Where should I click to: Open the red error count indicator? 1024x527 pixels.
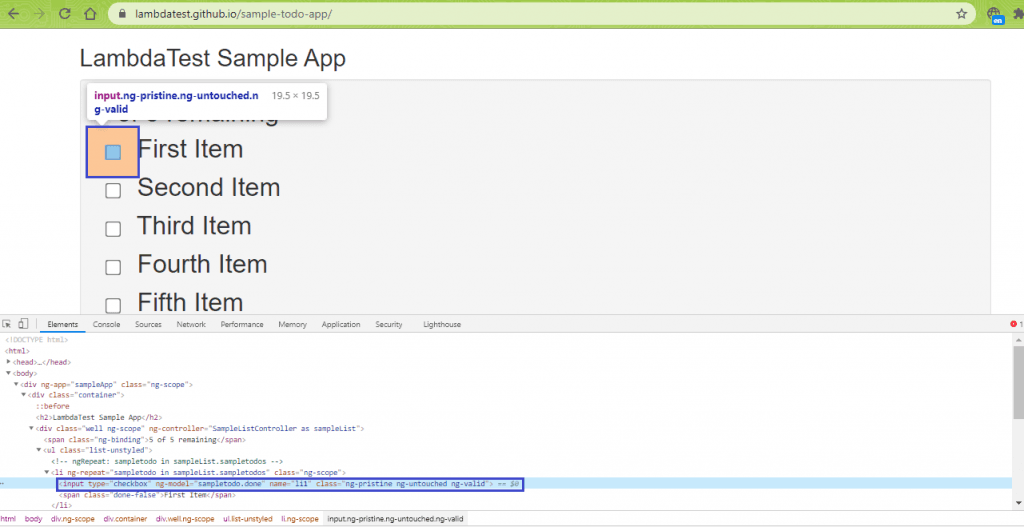1016,324
